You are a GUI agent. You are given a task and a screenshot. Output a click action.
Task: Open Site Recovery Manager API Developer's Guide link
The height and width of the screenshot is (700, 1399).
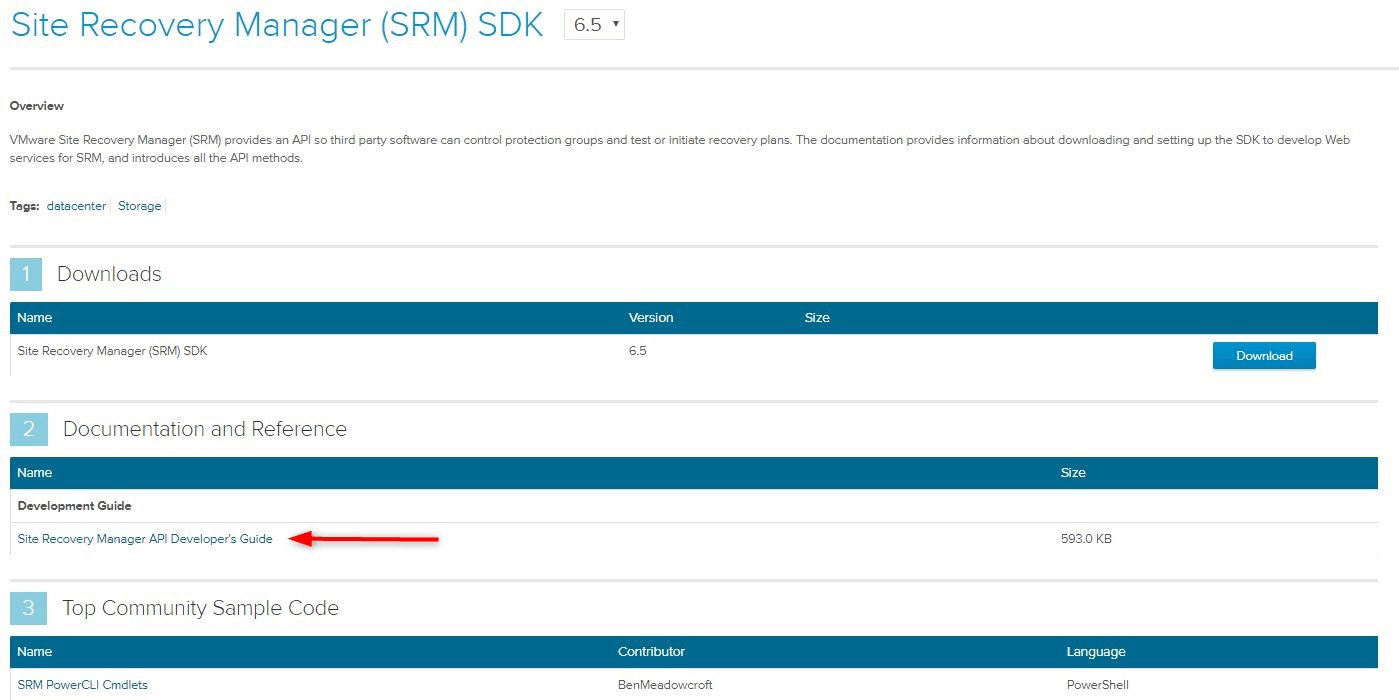click(x=145, y=539)
